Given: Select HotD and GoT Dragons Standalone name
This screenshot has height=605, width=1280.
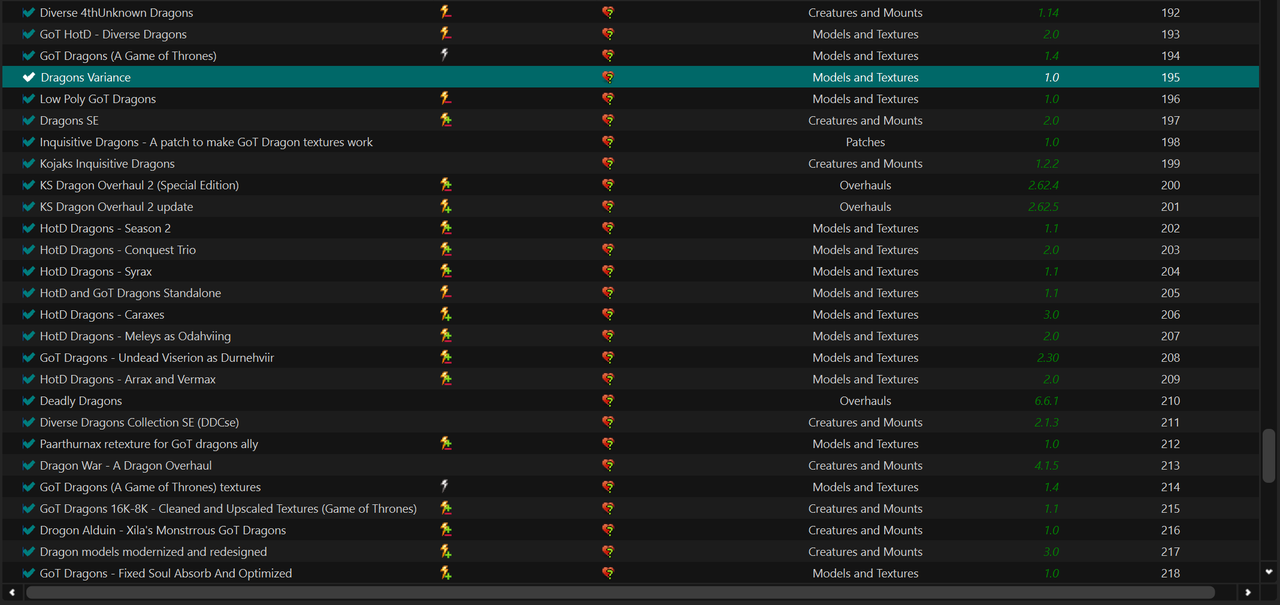Looking at the screenshot, I should [x=130, y=293].
